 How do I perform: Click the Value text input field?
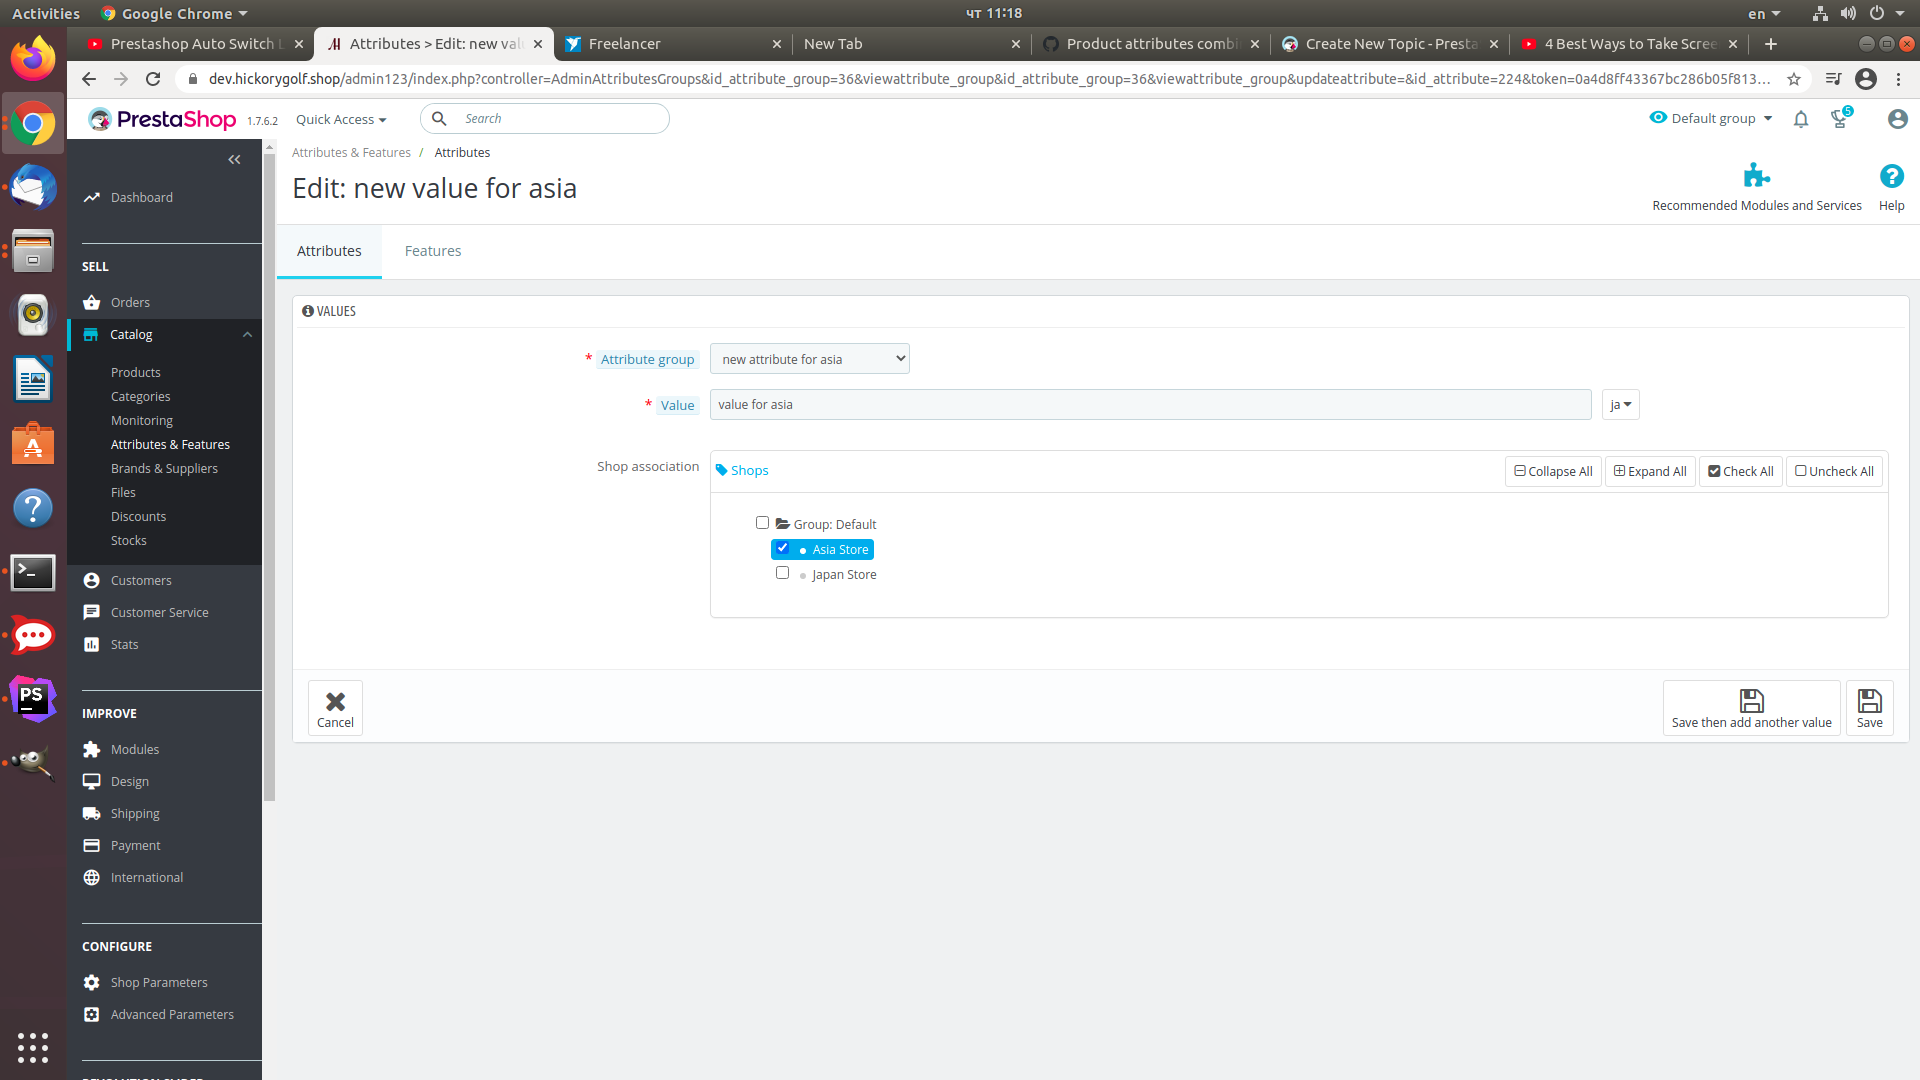1150,405
